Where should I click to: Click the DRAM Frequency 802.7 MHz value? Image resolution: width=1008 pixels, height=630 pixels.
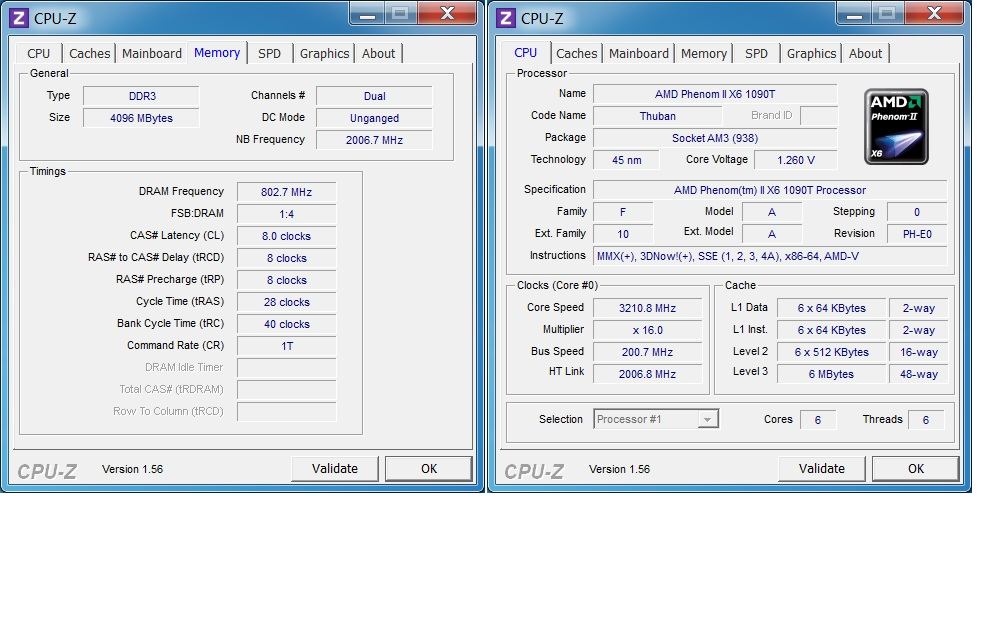pos(287,192)
